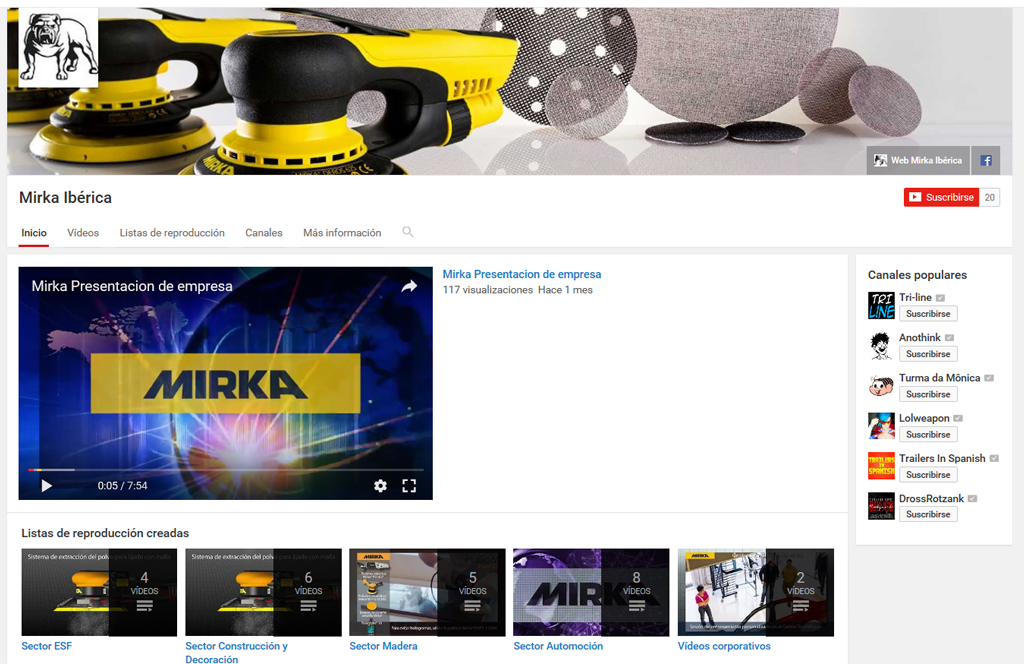Open the Lolweapon channel name link

tap(924, 418)
